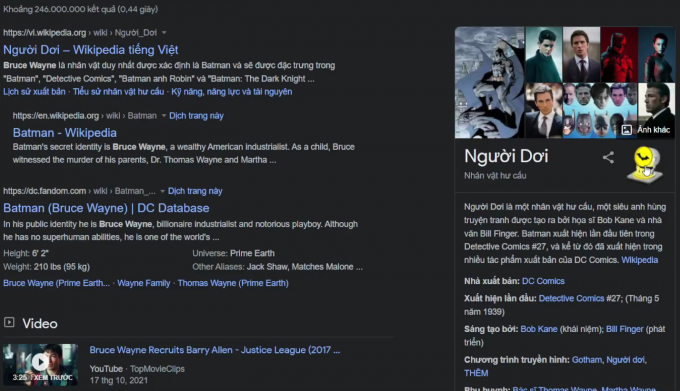Screen dimensions: 680x391
Task: Expand dropdown arrow next to dc.fandom.com URL
Action: [163, 191]
